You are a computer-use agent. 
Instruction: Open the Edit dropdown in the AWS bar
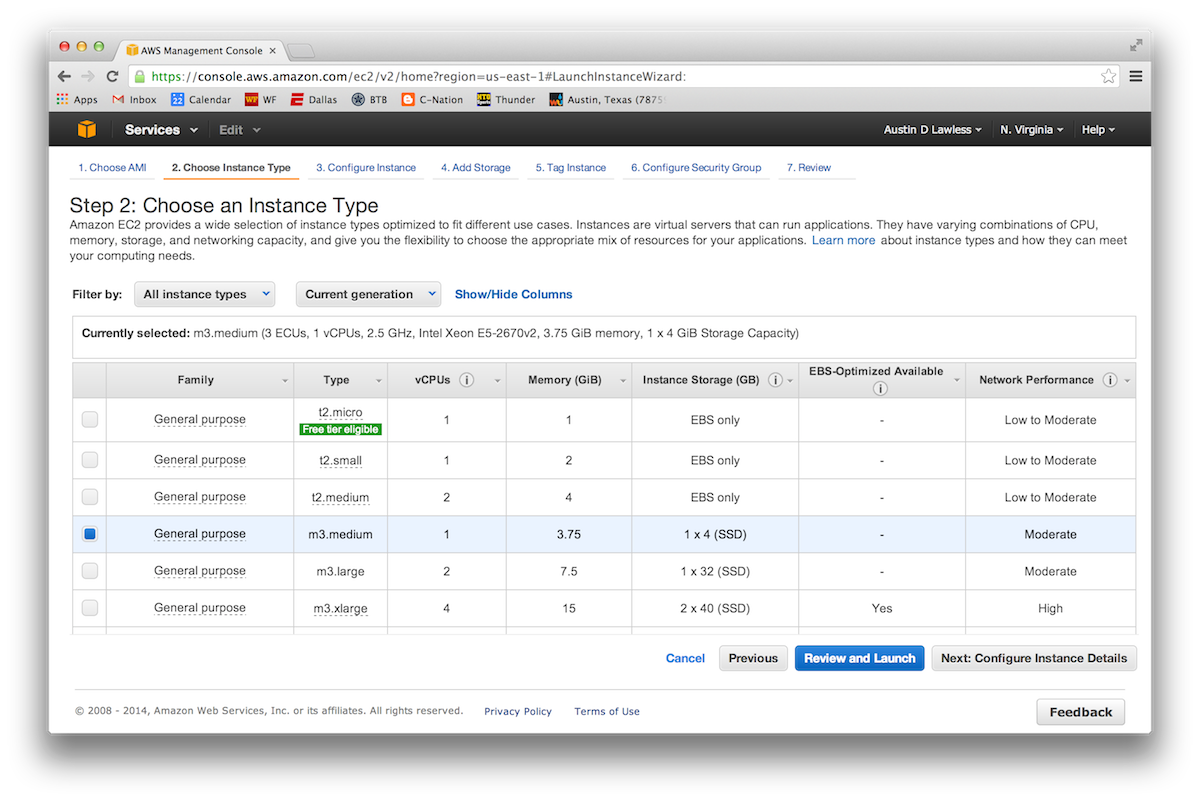point(240,130)
